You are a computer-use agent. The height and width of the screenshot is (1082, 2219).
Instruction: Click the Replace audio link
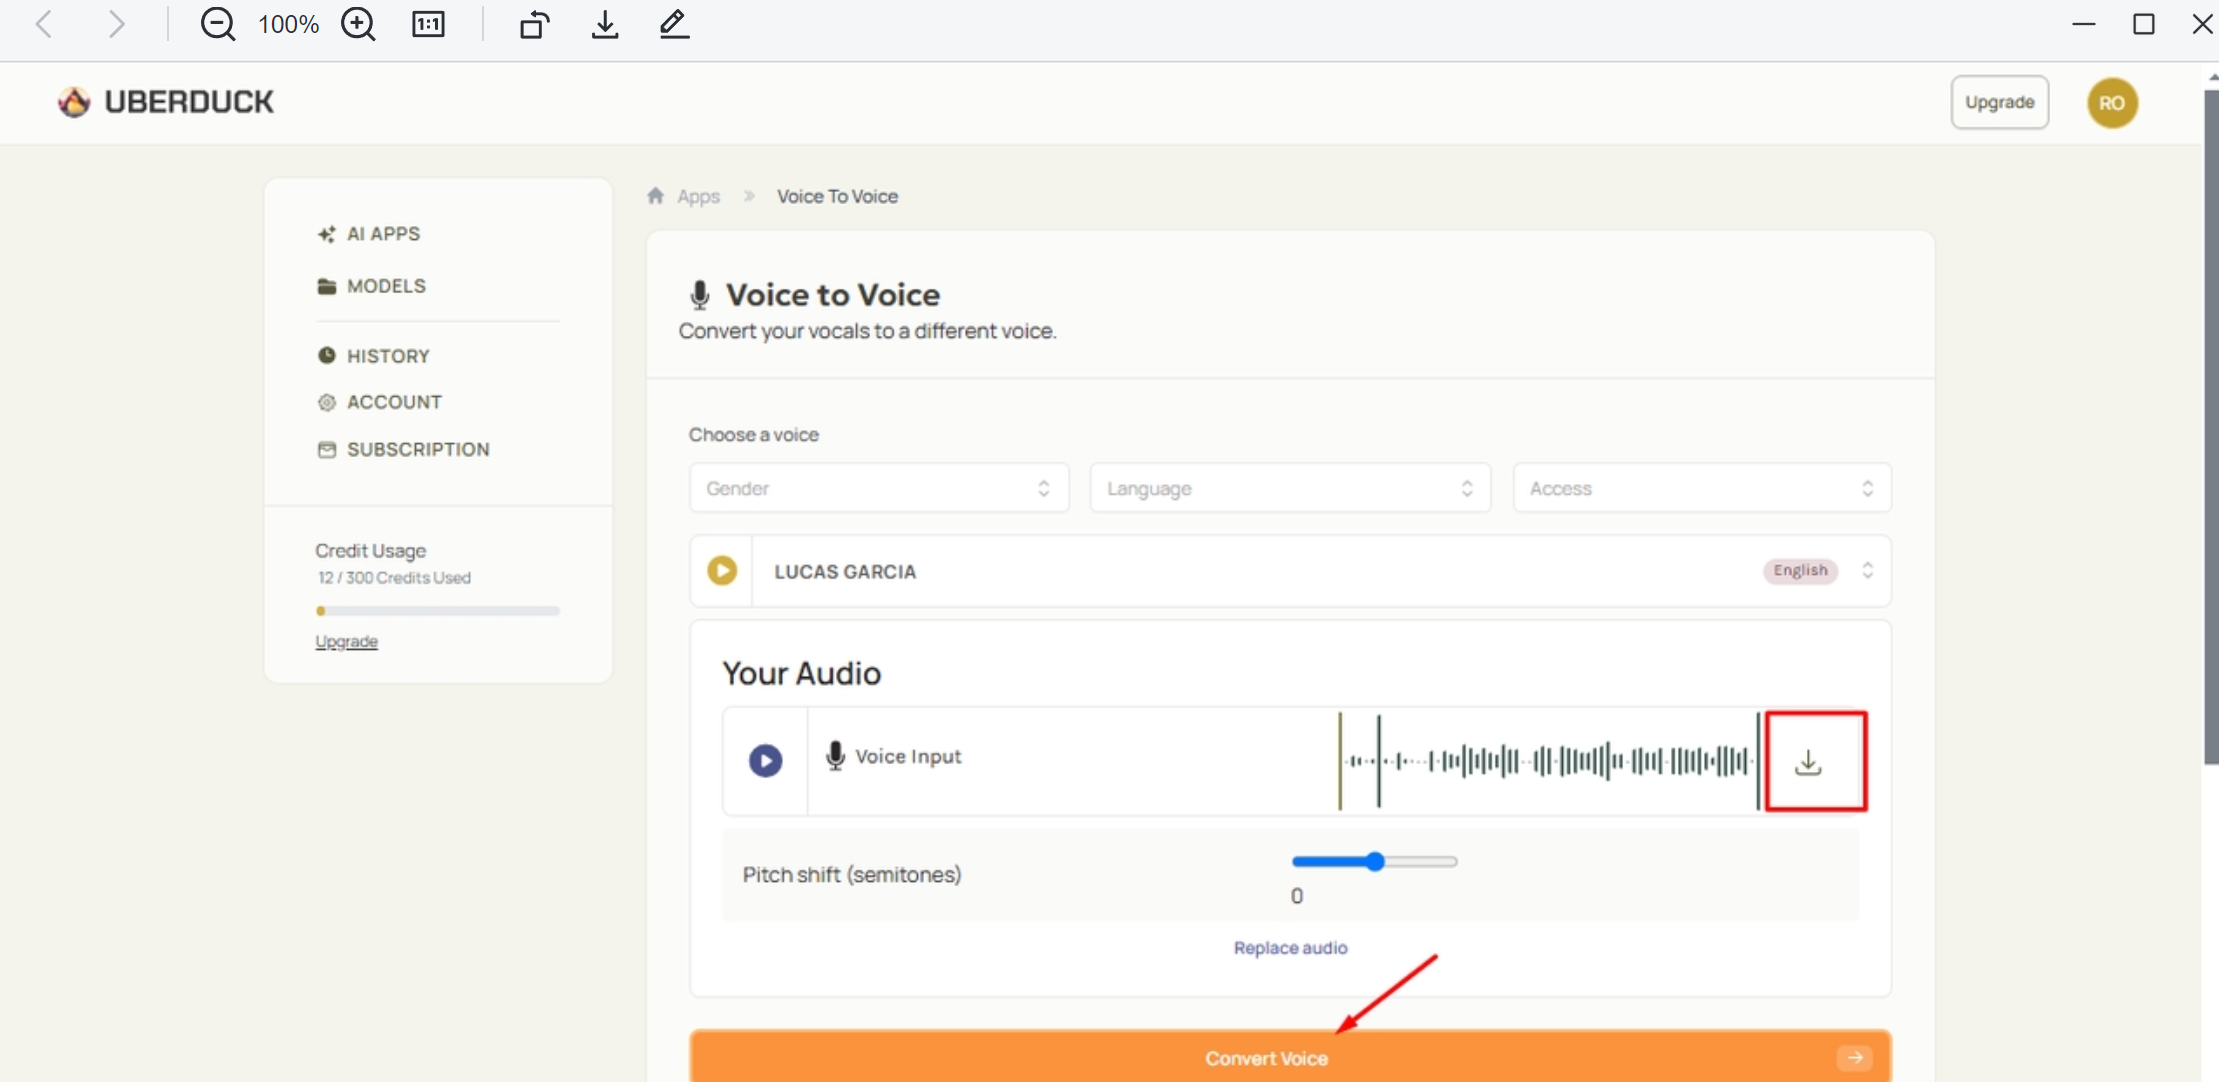[1290, 948]
